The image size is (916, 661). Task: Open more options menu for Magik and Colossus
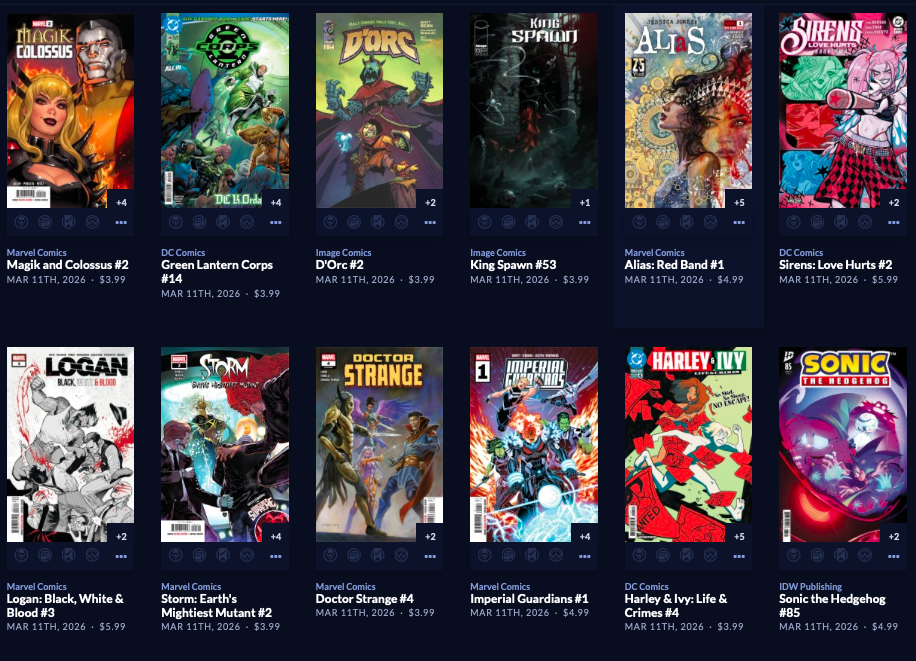tap(121, 223)
